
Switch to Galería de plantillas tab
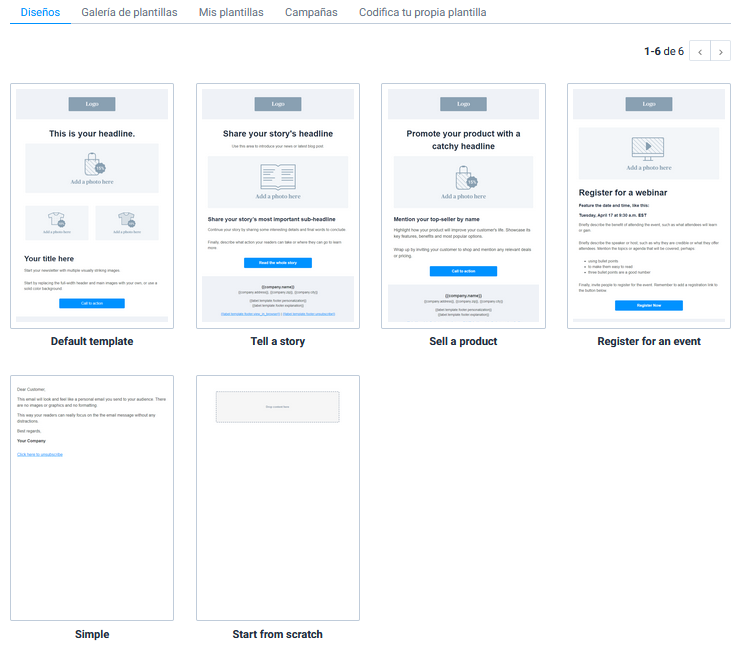pyautogui.click(x=129, y=13)
